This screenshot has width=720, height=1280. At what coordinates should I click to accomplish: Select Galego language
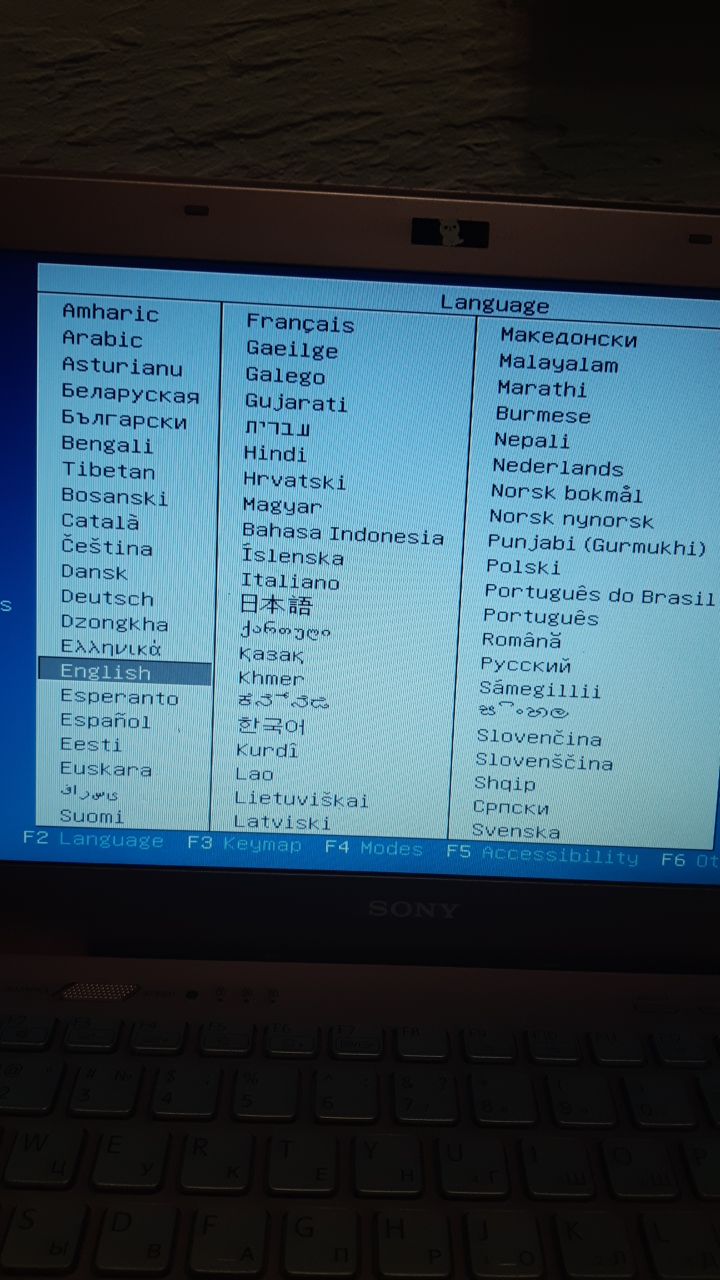(x=285, y=376)
